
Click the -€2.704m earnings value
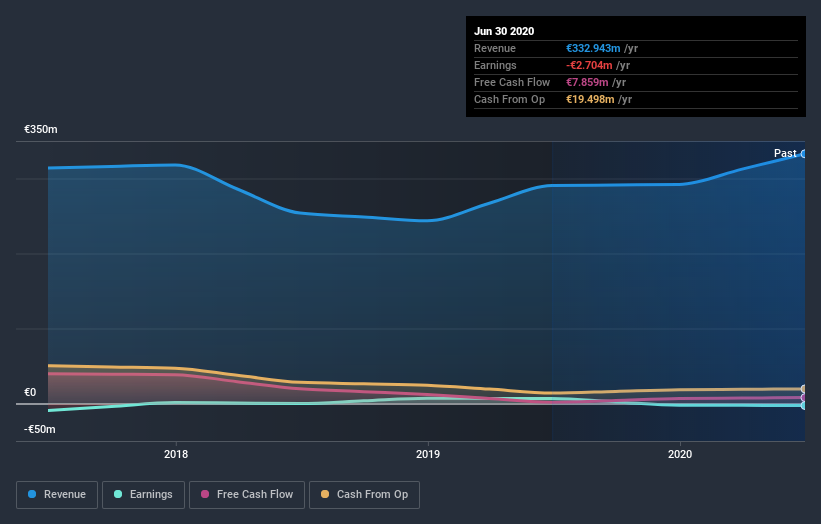point(589,65)
